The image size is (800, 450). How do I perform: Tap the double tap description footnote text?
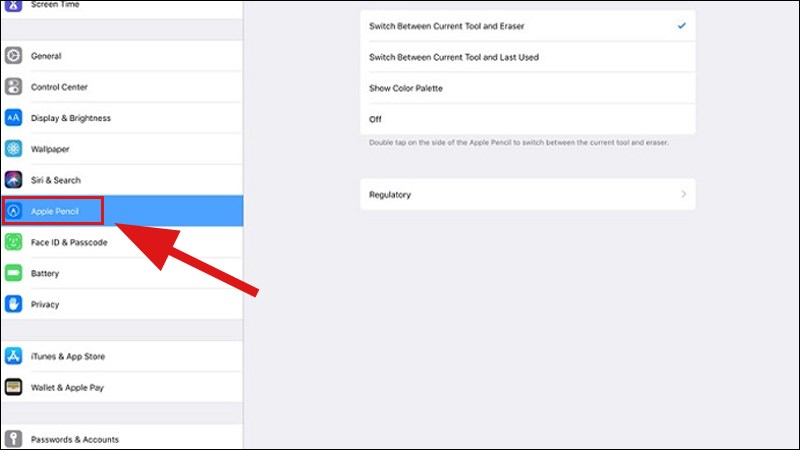tap(518, 143)
